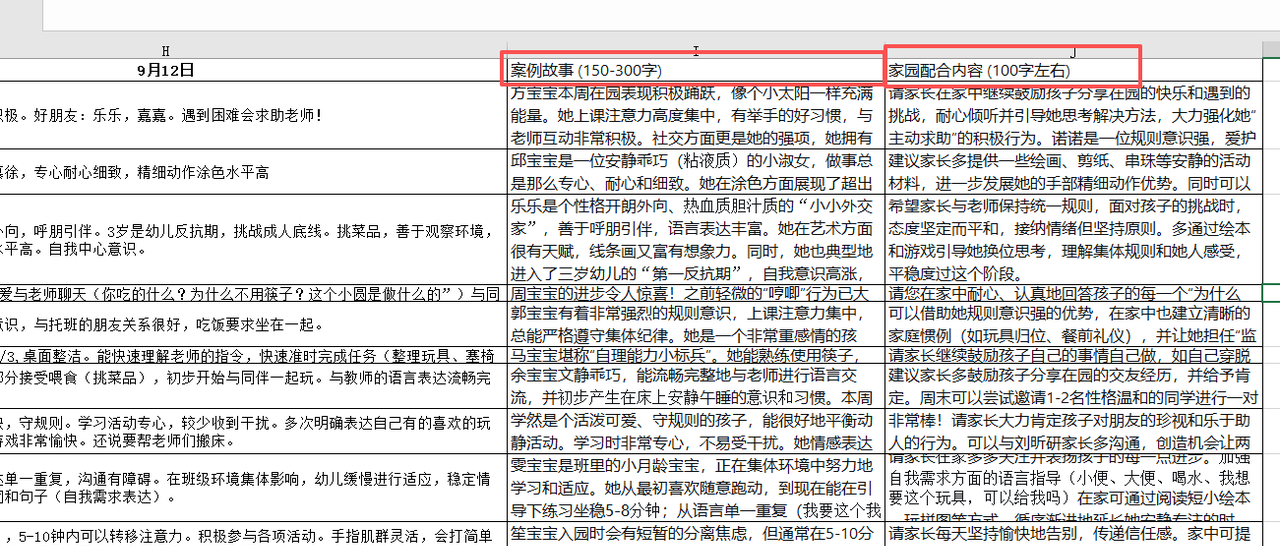The image size is (1280, 546).
Task: Click the 雯宝宝 case story cell
Action: pos(696,487)
